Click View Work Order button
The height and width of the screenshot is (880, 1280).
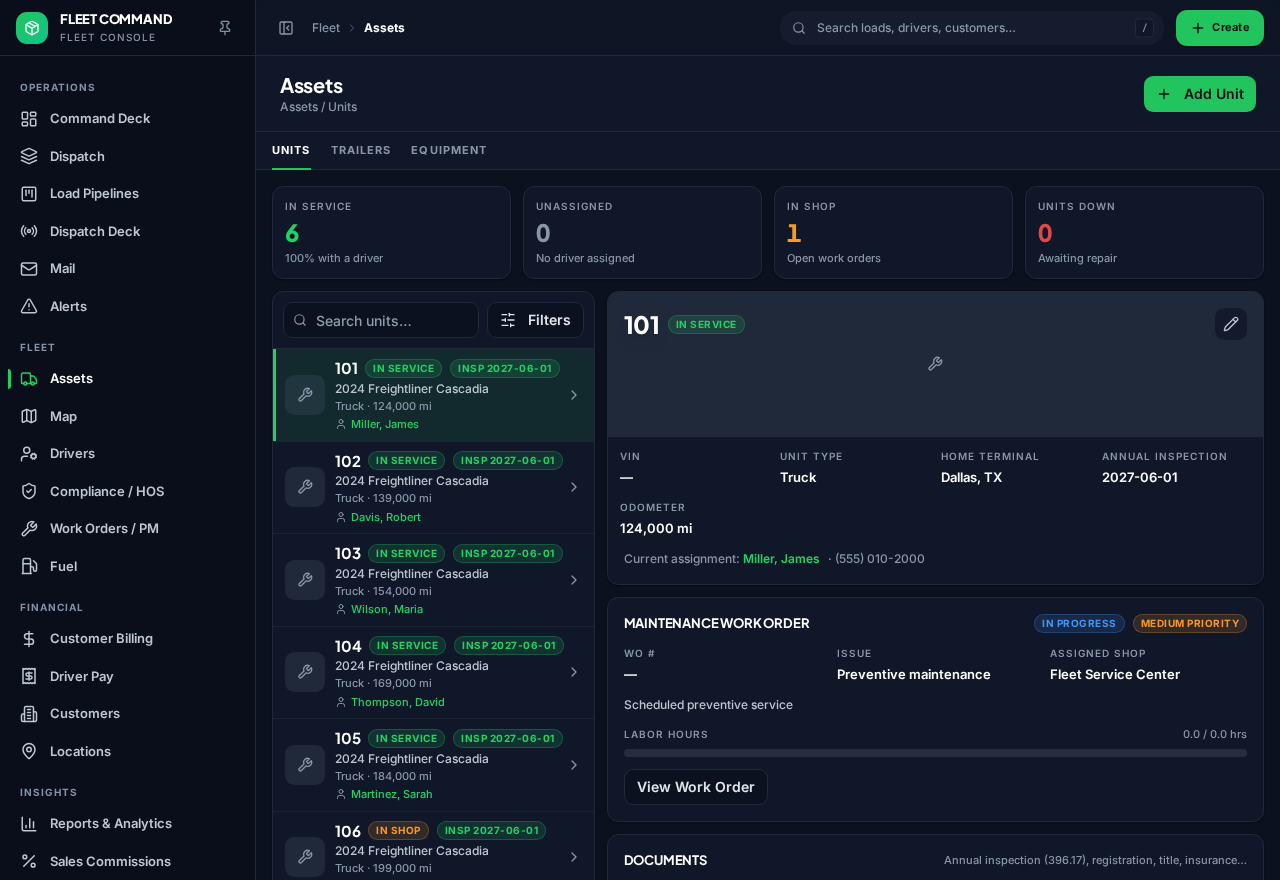pyautogui.click(x=696, y=787)
